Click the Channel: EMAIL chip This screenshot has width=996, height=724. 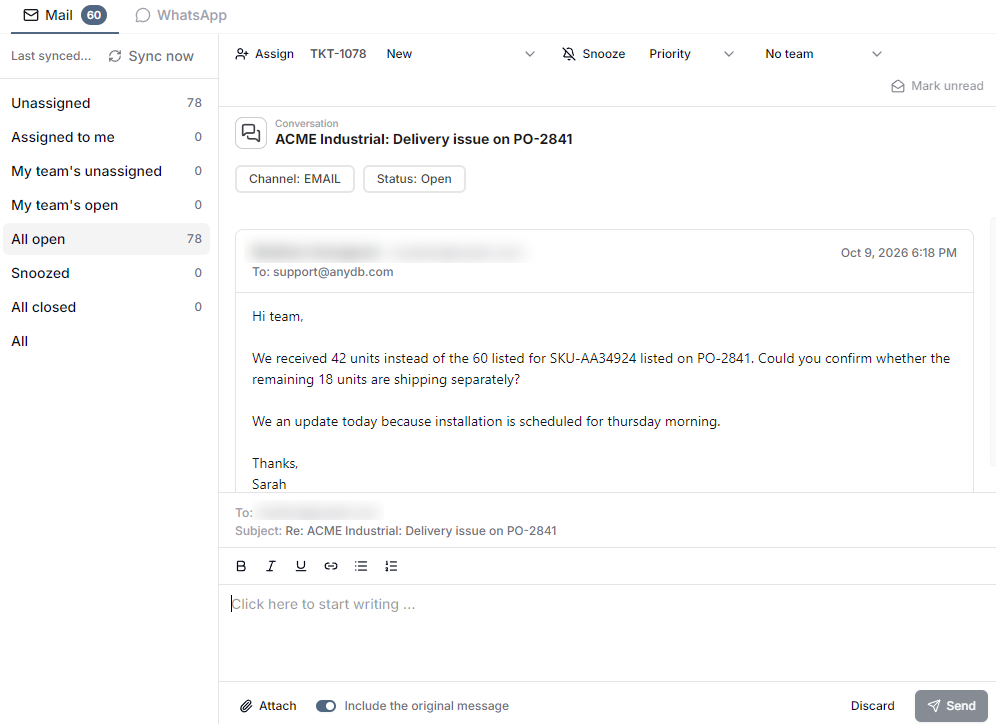pos(295,179)
